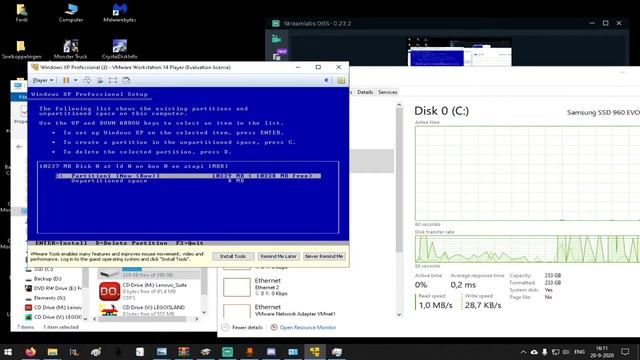This screenshot has height=360, width=640.
Task: Click VMware's blue left-arrow toolbar icon
Action: pyautogui.click(x=326, y=80)
